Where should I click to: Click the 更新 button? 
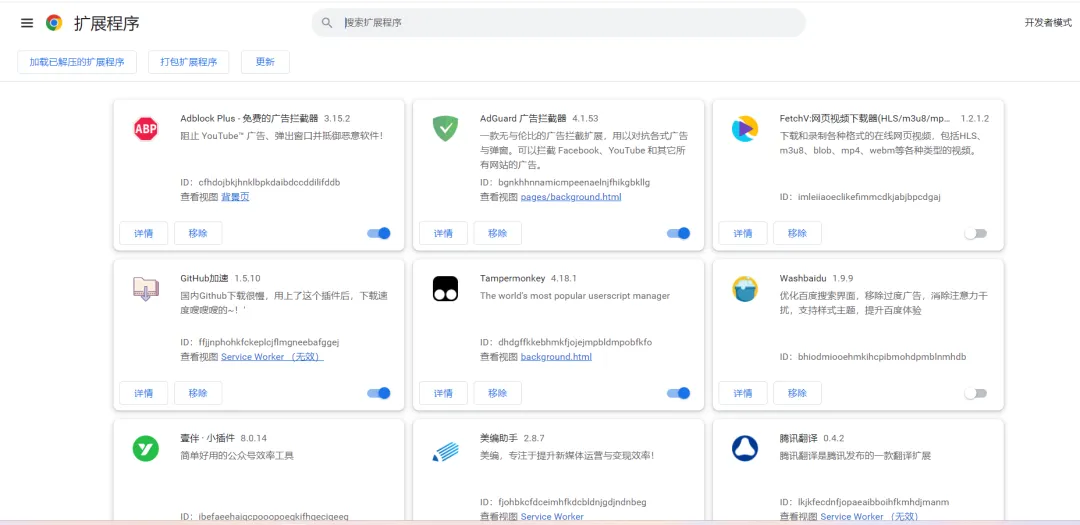(265, 62)
